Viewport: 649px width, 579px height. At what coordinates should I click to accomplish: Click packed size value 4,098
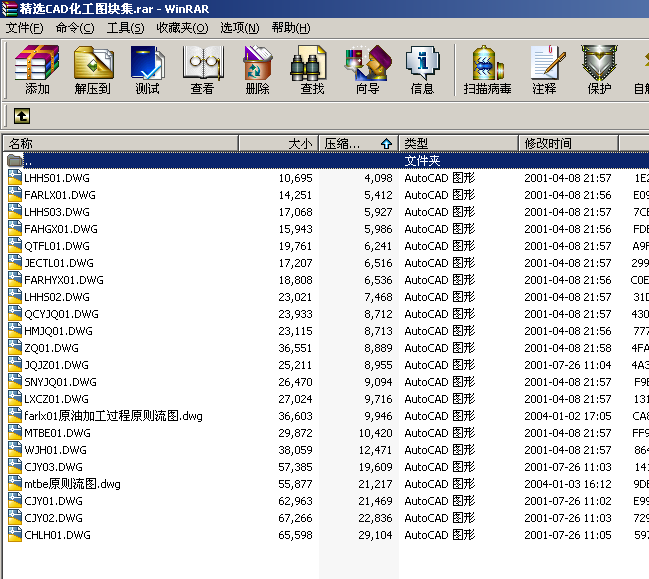(378, 178)
